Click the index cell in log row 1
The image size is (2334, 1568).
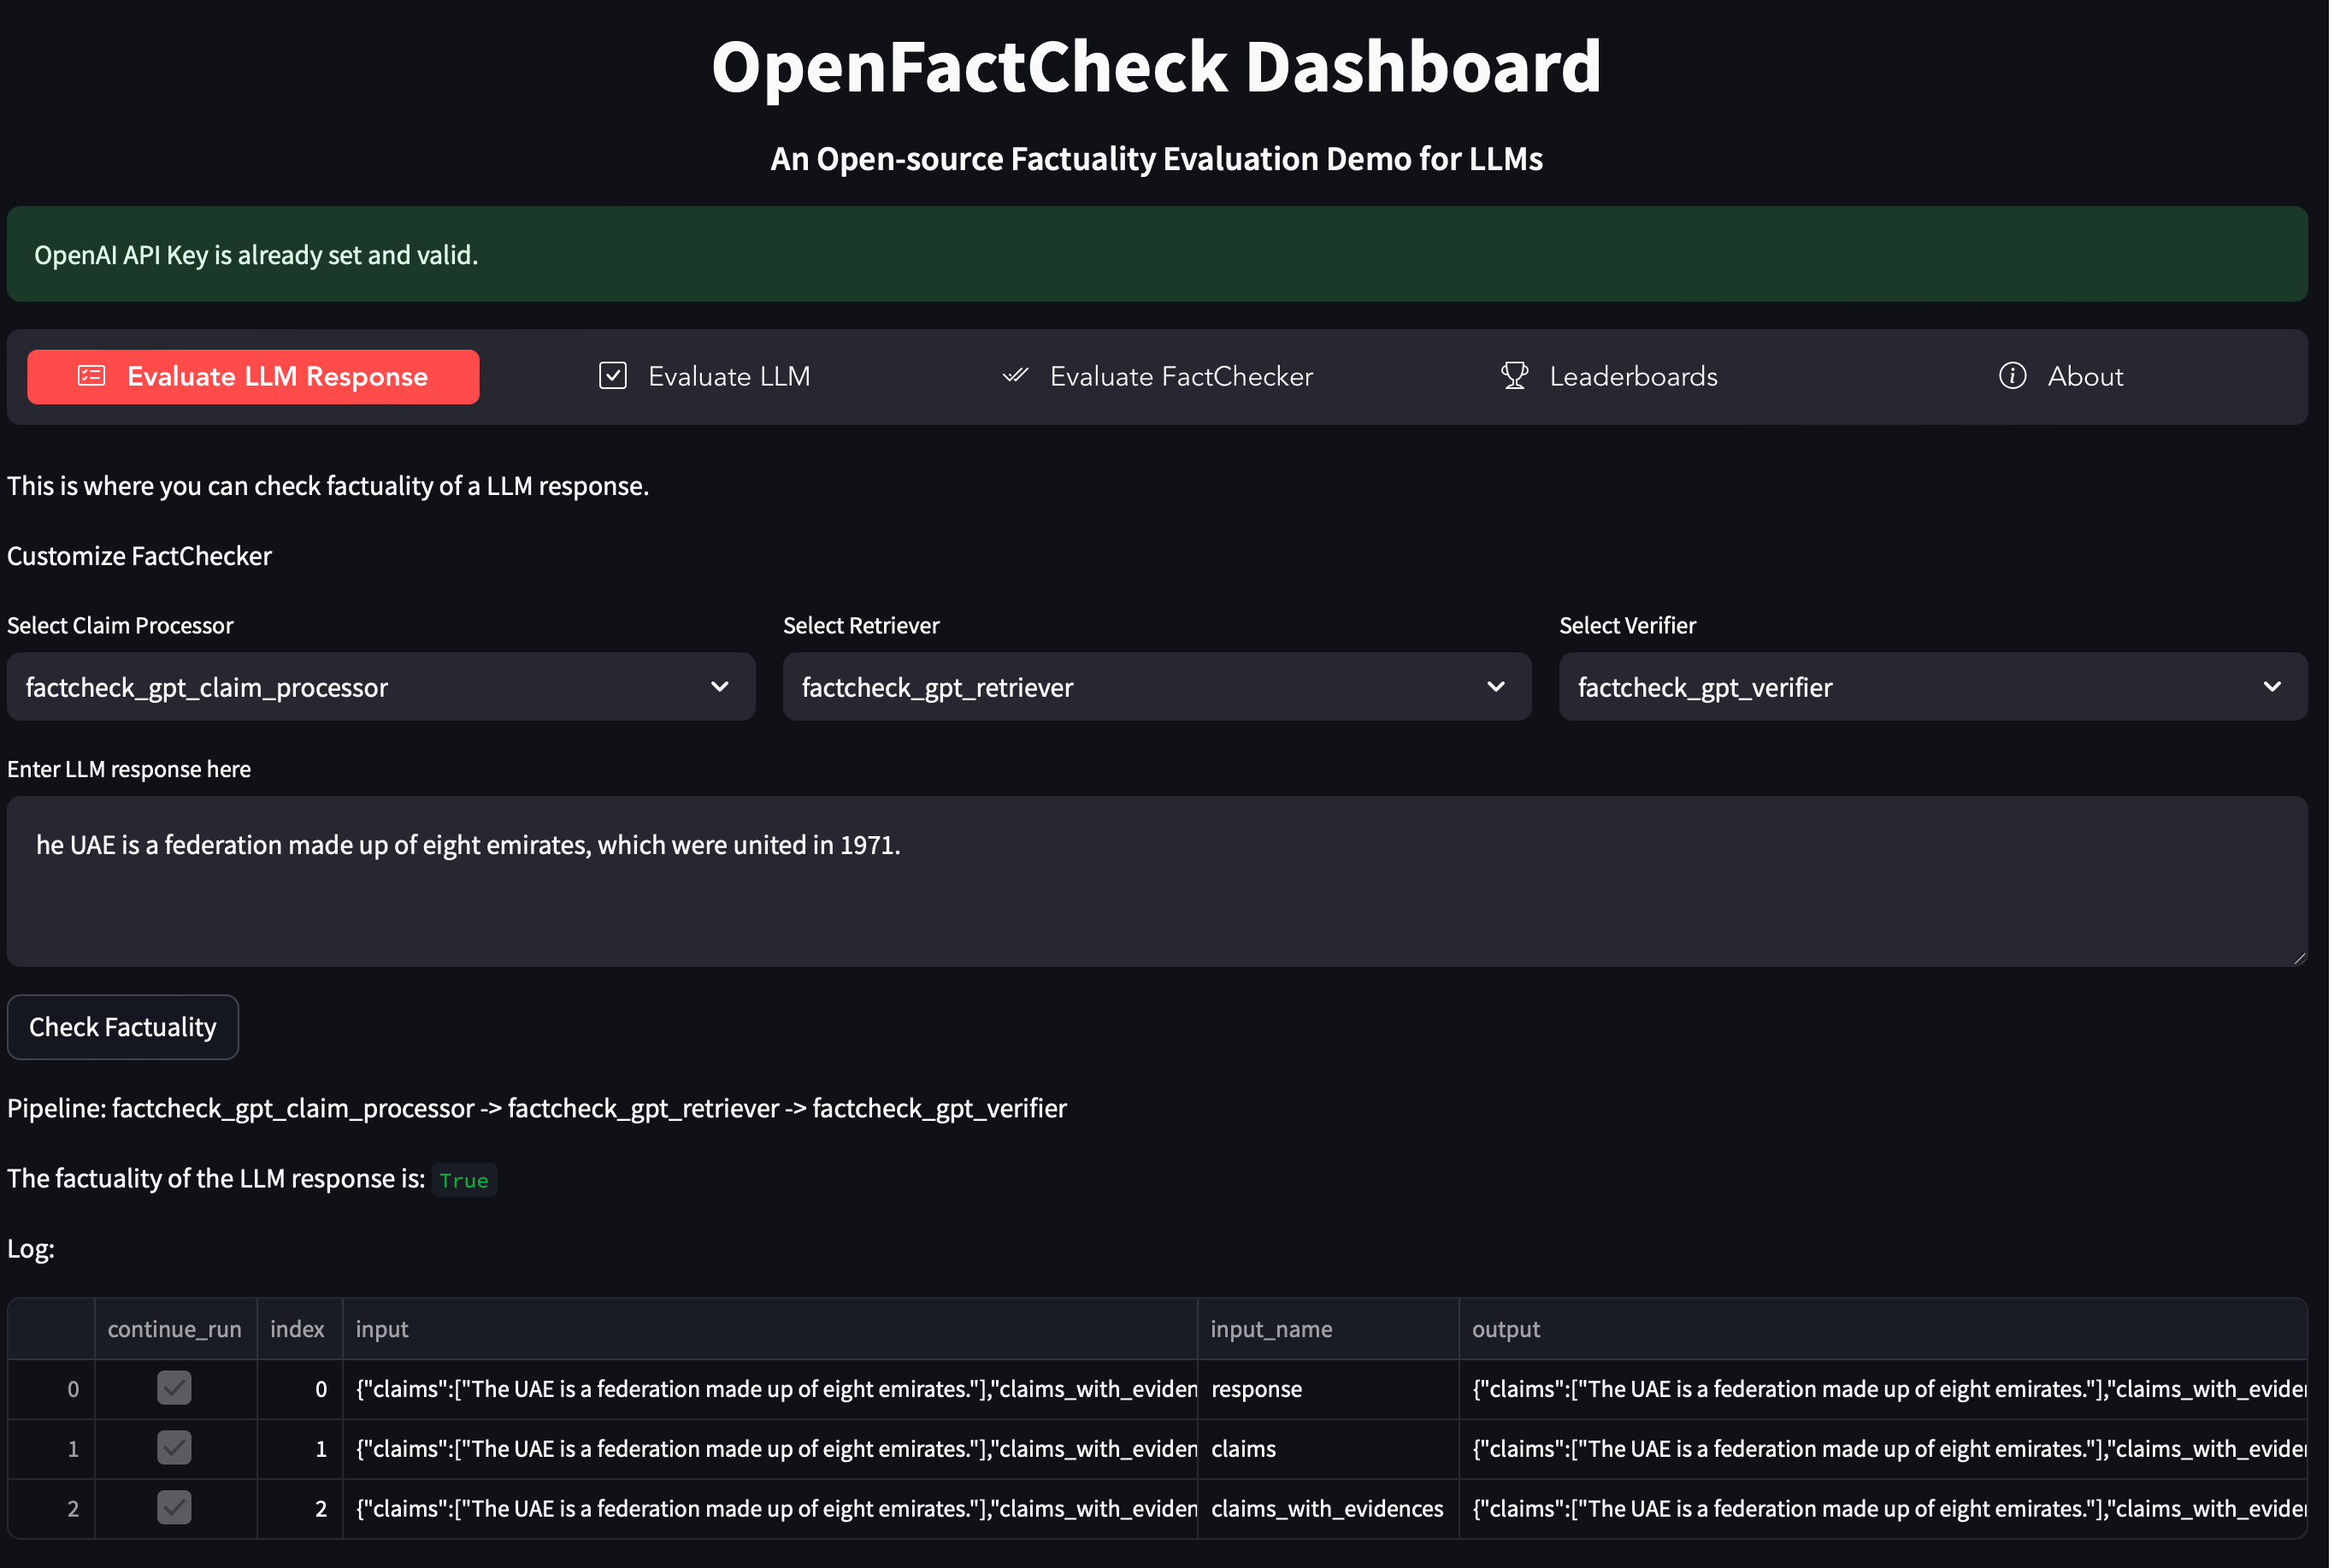coord(300,1450)
